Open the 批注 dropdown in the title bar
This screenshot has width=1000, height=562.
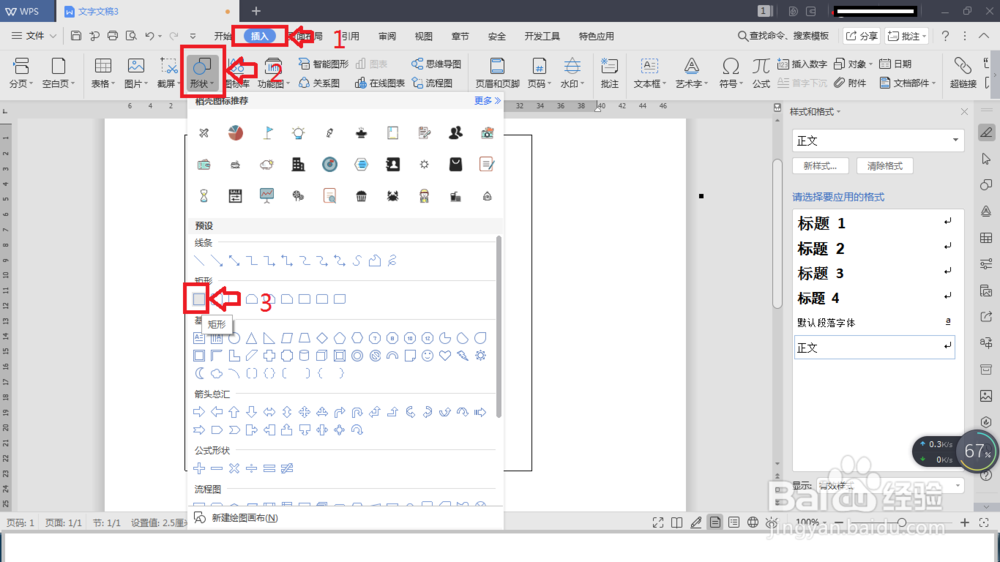point(907,36)
